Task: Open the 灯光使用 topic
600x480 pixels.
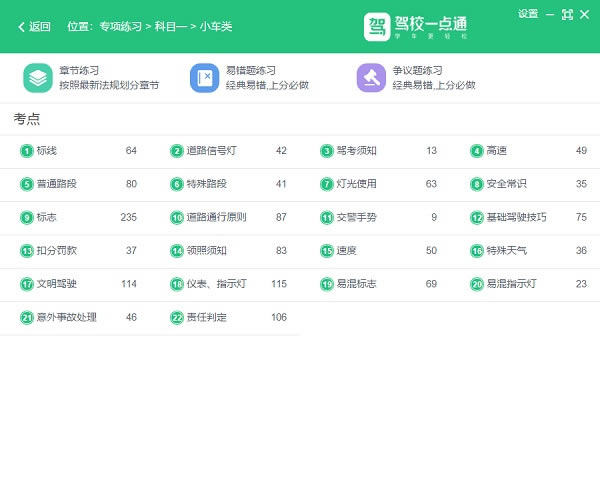Action: tap(356, 184)
